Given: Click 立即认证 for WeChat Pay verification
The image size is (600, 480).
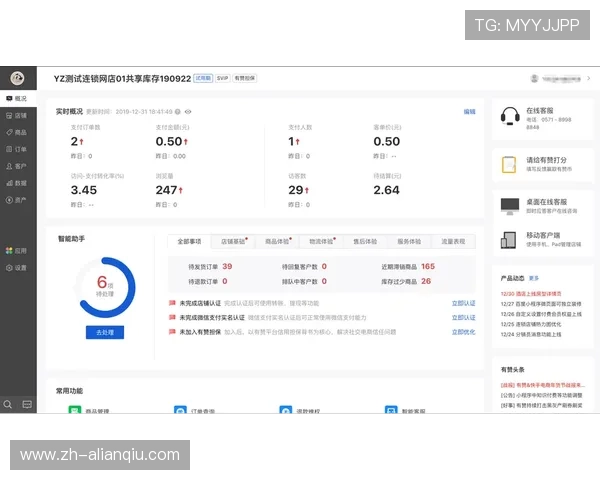Looking at the screenshot, I should pyautogui.click(x=463, y=318).
